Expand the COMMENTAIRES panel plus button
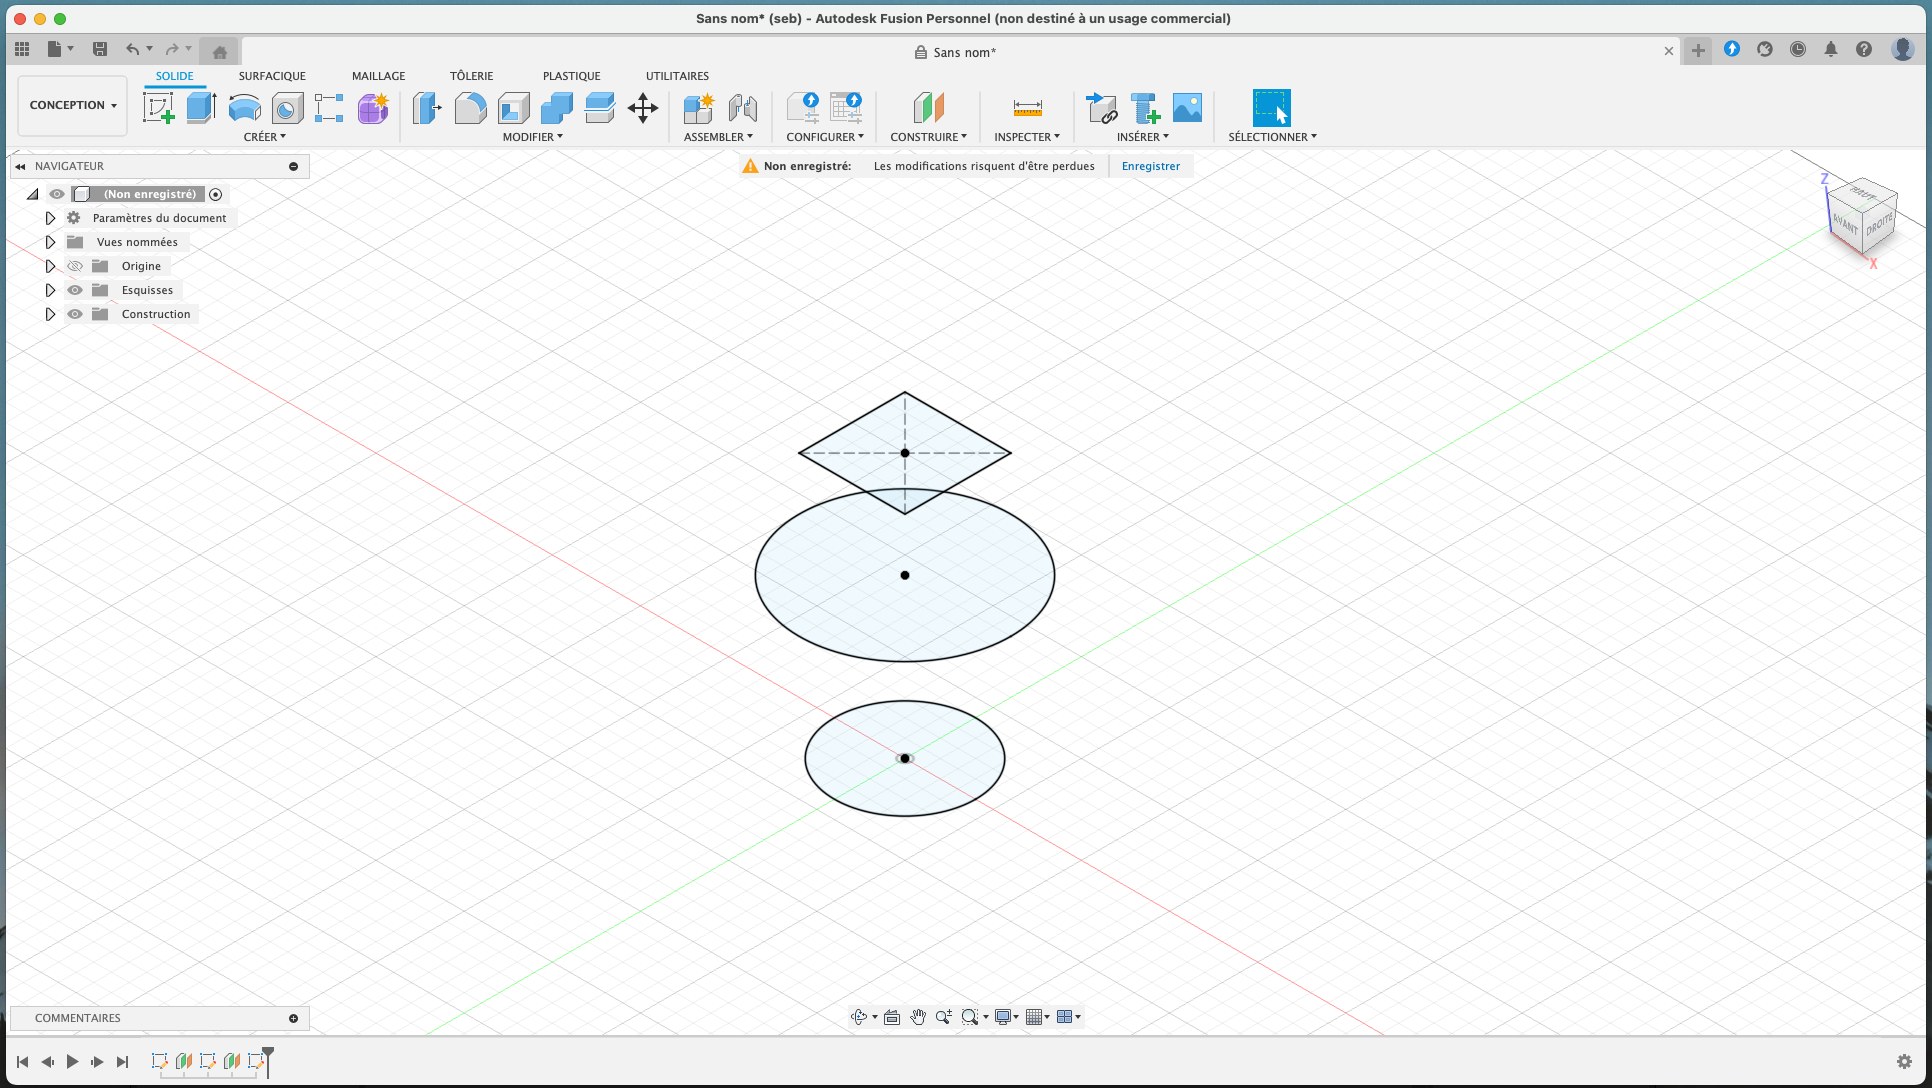This screenshot has width=1932, height=1088. (x=294, y=1018)
